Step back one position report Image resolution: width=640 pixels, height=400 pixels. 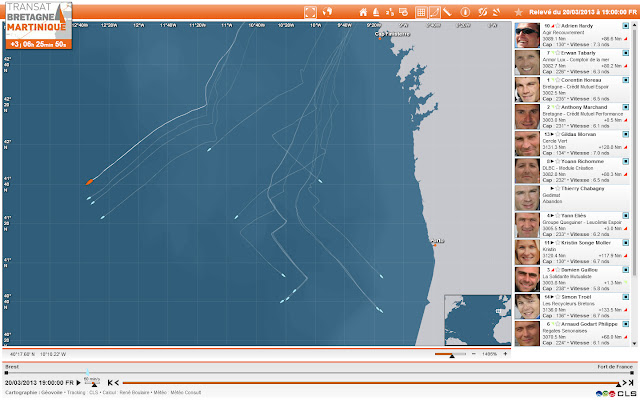(x=117, y=382)
